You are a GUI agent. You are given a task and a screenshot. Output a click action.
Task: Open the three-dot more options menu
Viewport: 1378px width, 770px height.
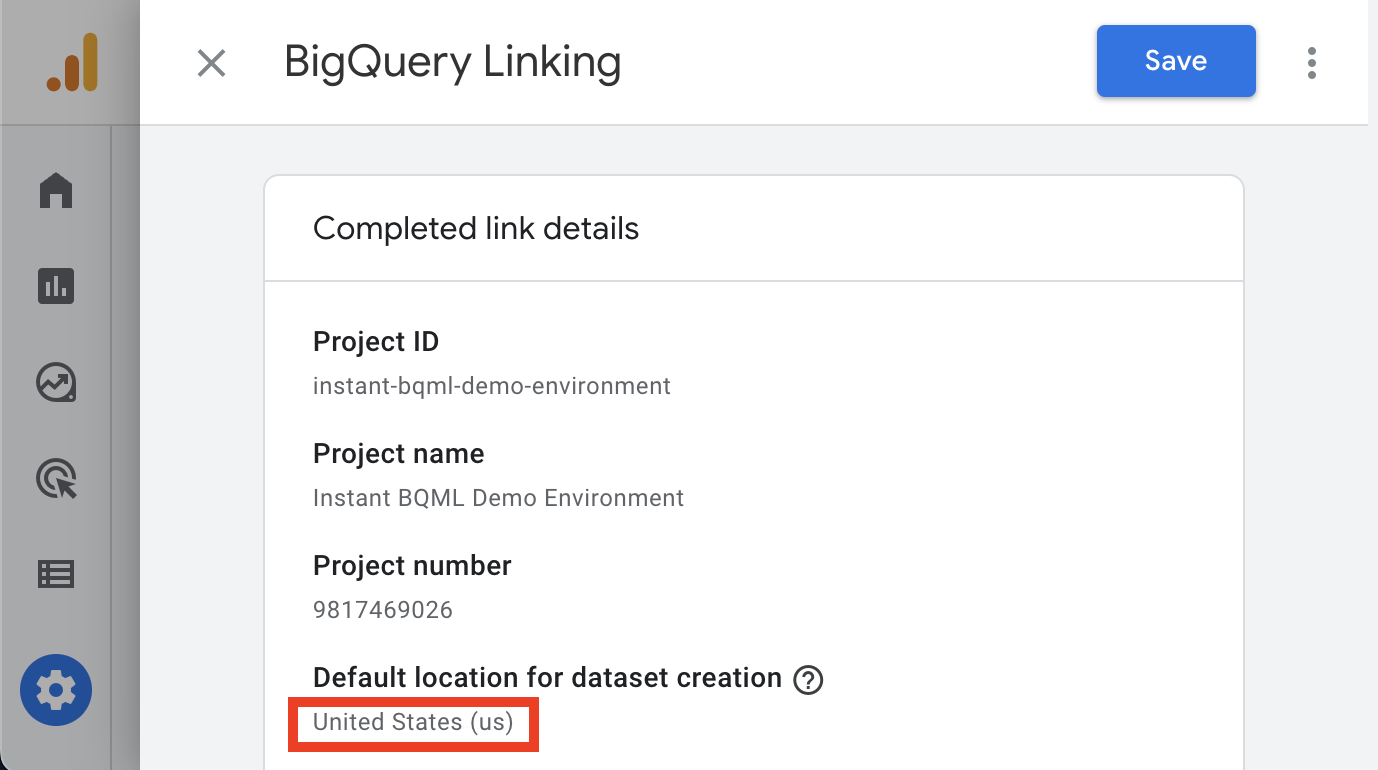click(1312, 63)
